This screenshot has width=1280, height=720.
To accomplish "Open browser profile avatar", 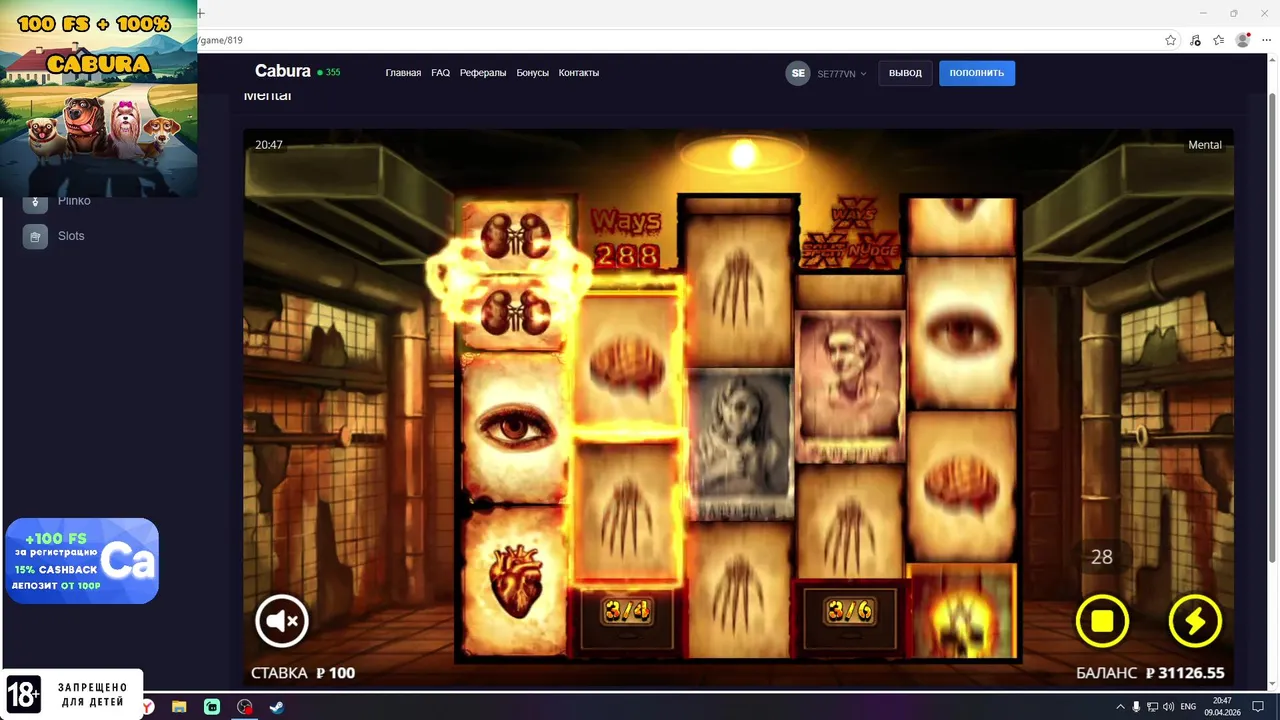I will (1243, 40).
